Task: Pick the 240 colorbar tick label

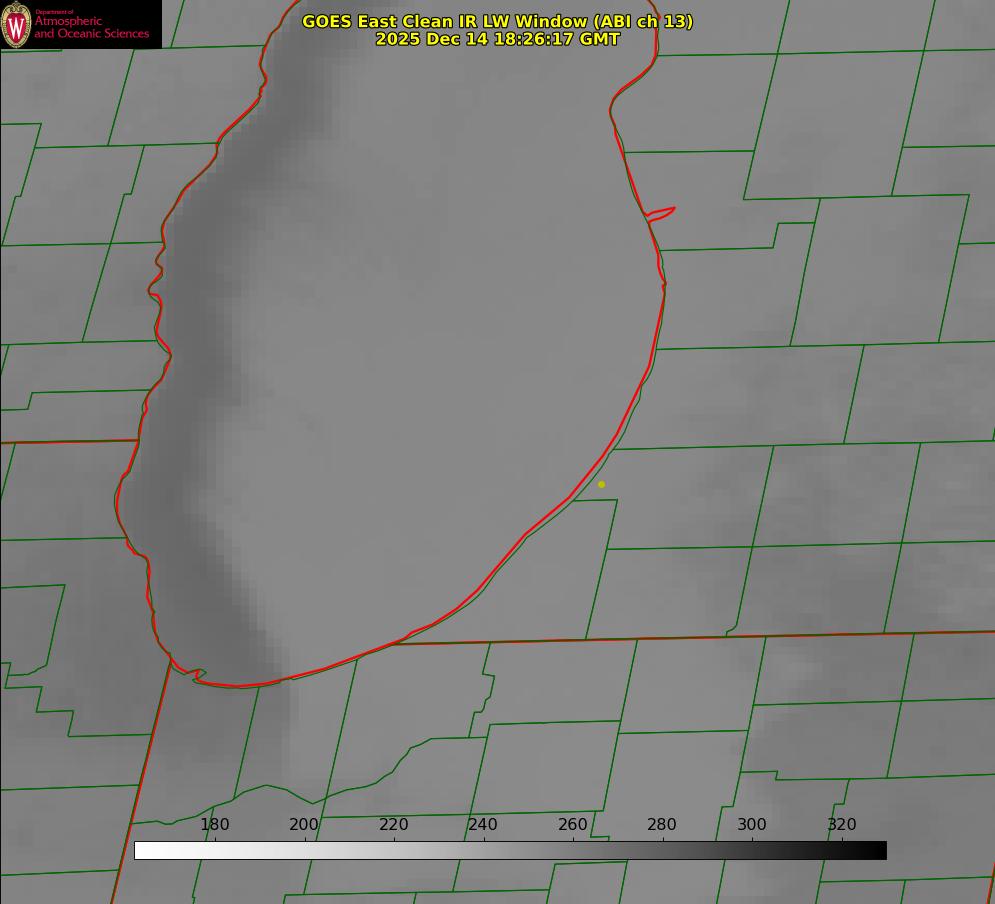Action: [483, 825]
